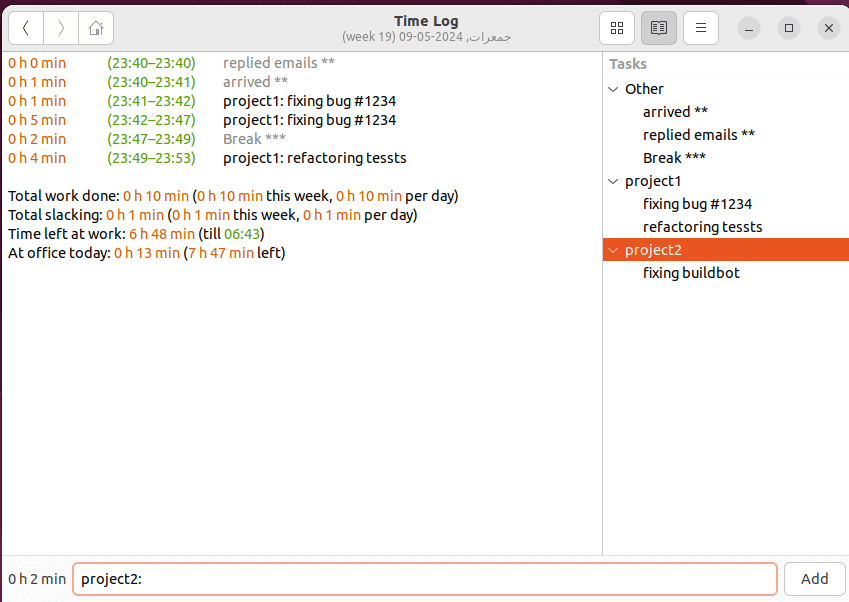Click the home icon to jump to today
849x602 pixels.
point(95,28)
